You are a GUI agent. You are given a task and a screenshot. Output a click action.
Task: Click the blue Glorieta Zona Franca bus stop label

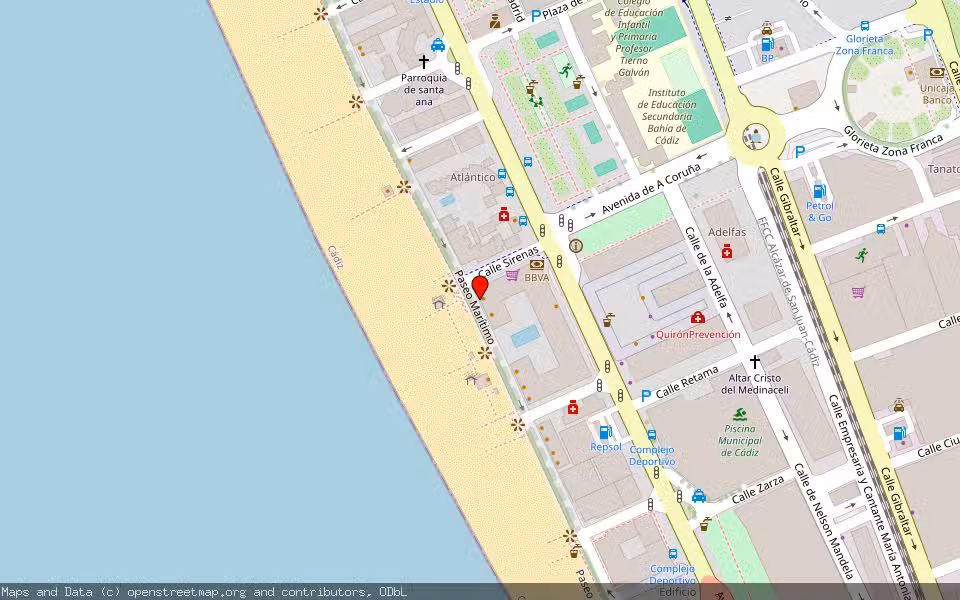864,45
